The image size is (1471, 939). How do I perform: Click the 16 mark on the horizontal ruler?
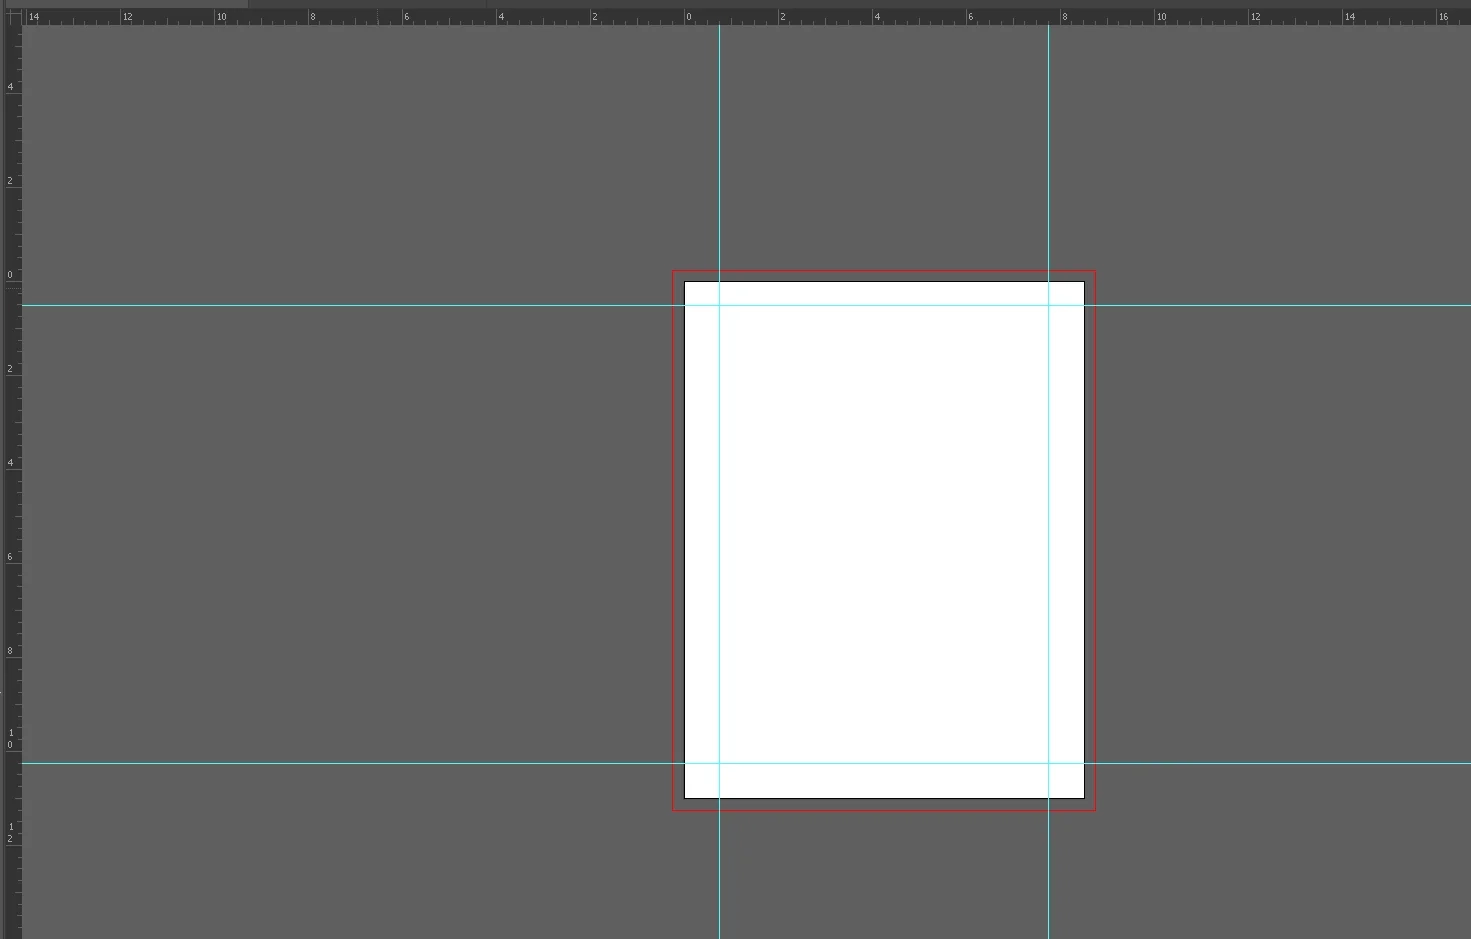tap(1441, 17)
